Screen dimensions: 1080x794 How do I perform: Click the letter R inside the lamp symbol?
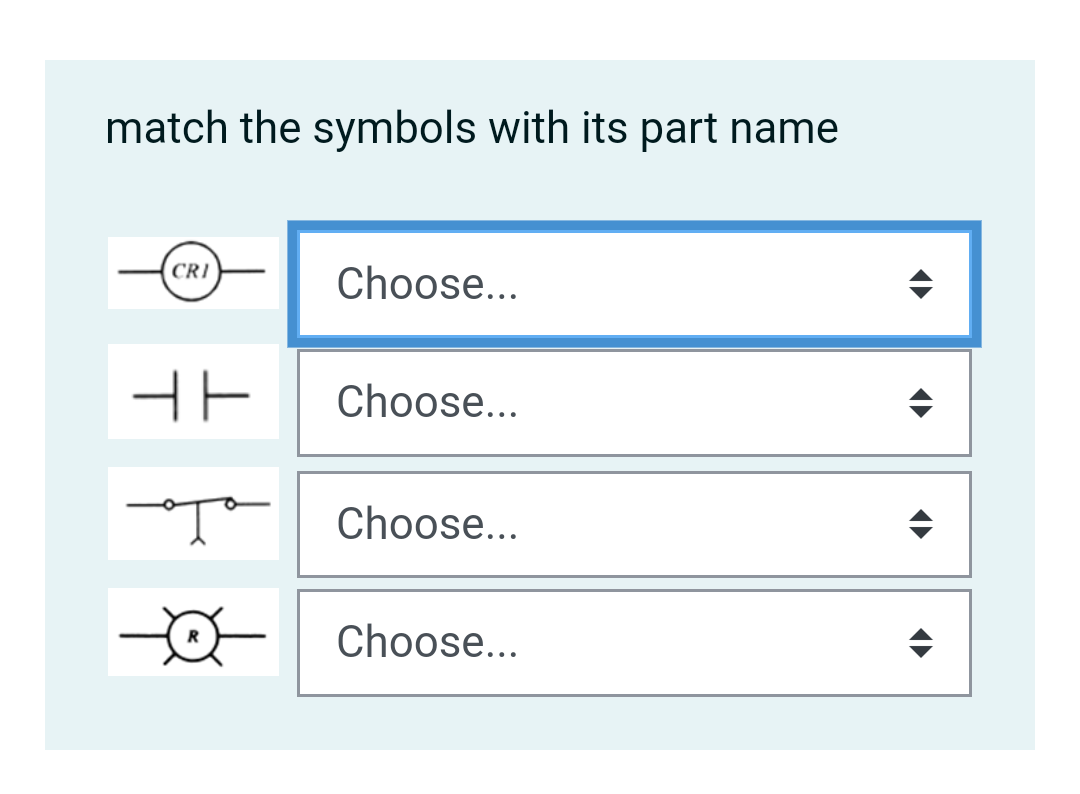coord(195,635)
